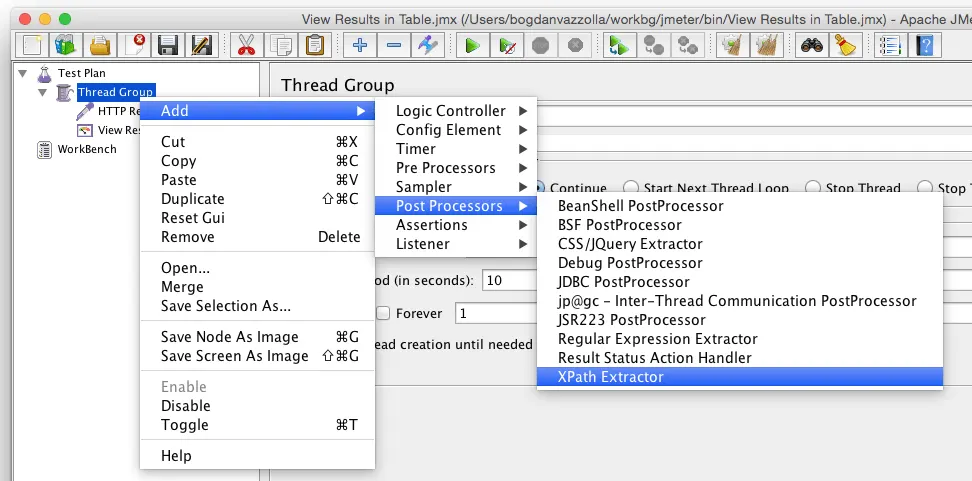Click Remove in the context menu
The image size is (972, 481).
[x=257, y=237]
